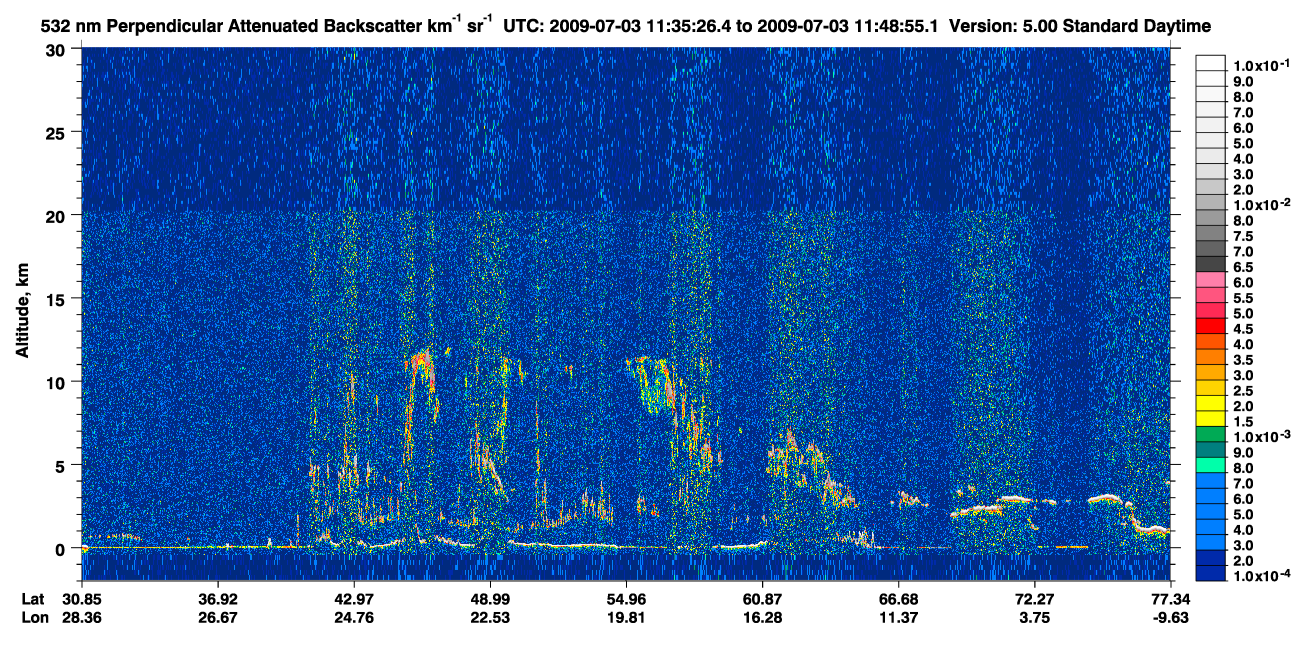Click the red swatch between 4.5 and 5.0

point(1210,327)
